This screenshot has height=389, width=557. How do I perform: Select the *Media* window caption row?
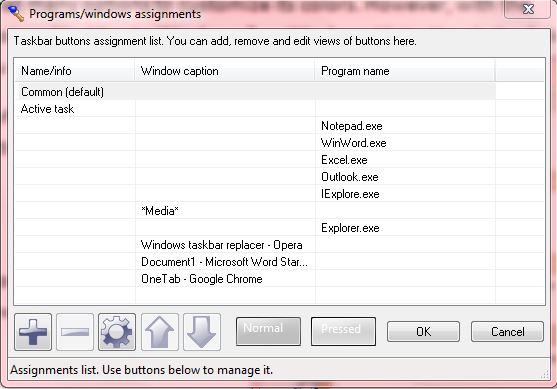pyautogui.click(x=255, y=211)
